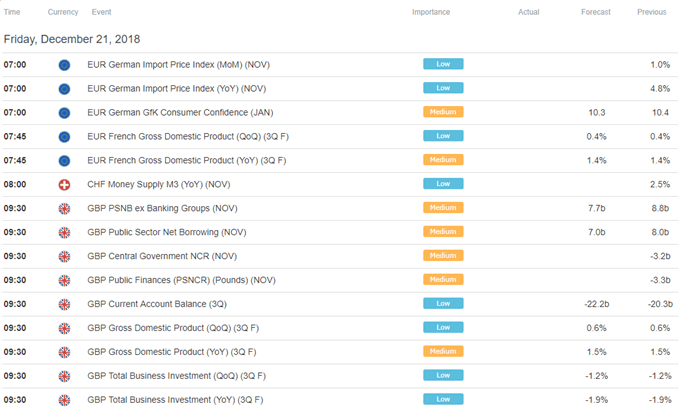The image size is (680, 407).
Task: Sort by the Importance column header
Action: pos(431,12)
